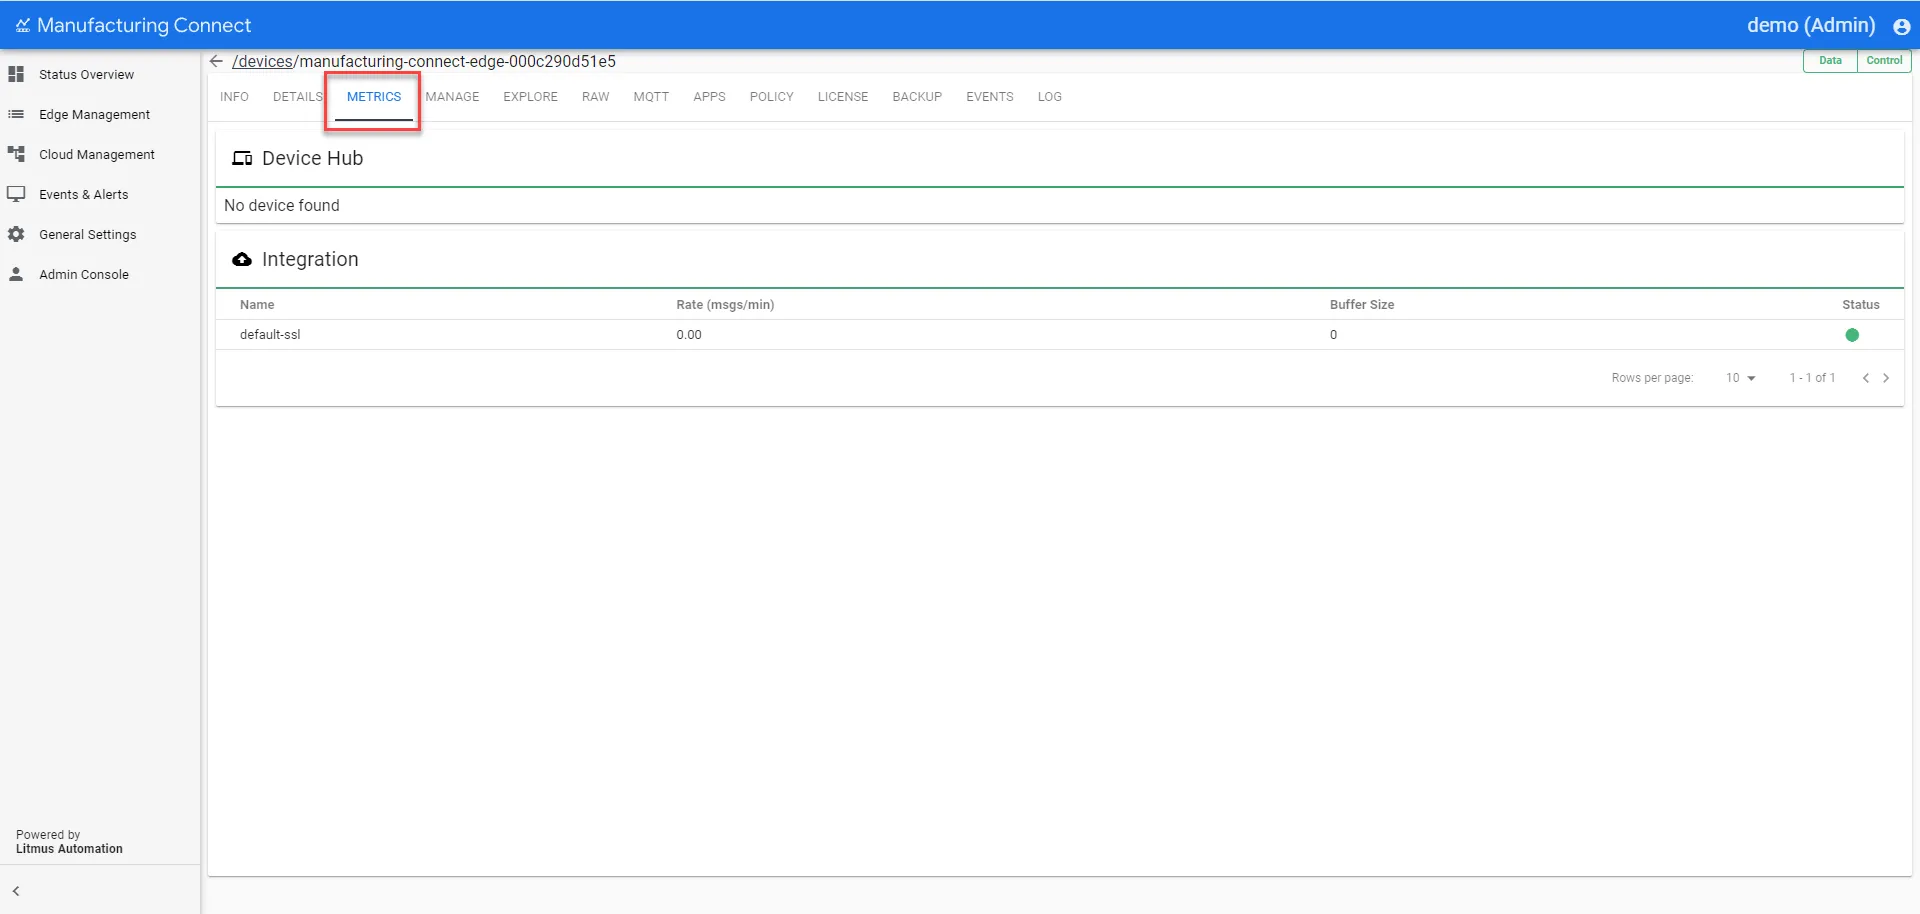
Task: Click the Events & Alerts monitor icon
Action: click(x=16, y=194)
